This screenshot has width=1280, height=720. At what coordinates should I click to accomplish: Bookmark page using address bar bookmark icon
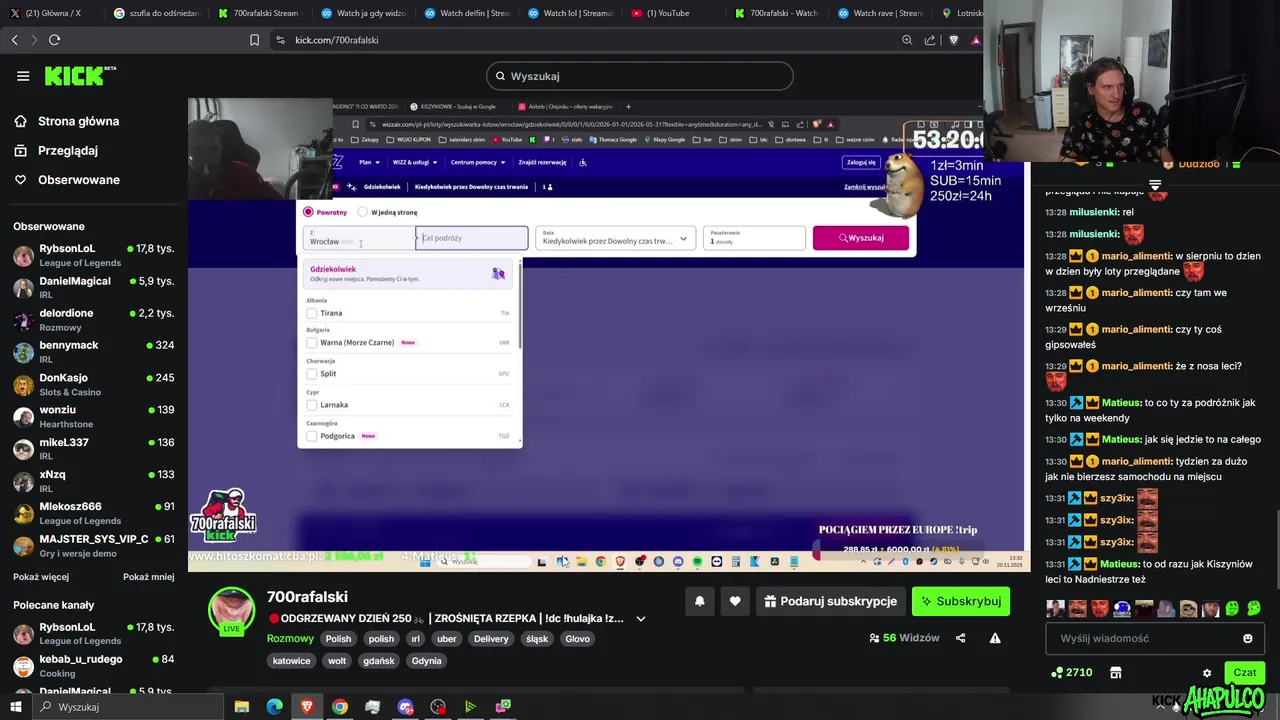point(254,40)
